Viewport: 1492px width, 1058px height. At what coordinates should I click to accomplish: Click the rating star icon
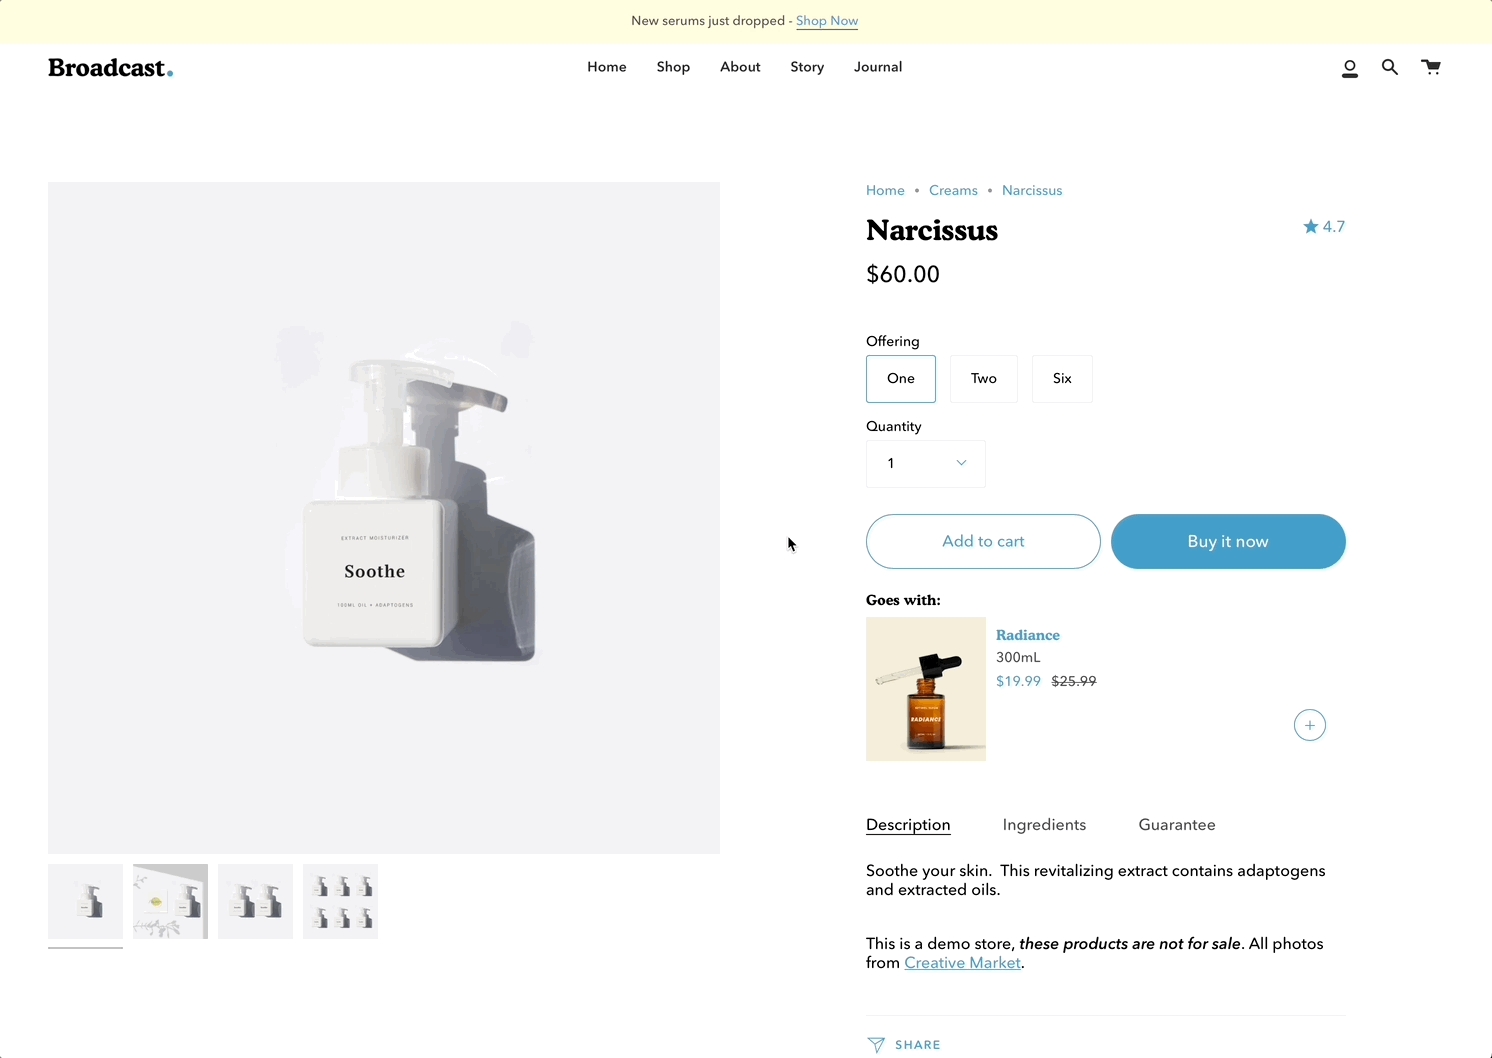coord(1310,227)
